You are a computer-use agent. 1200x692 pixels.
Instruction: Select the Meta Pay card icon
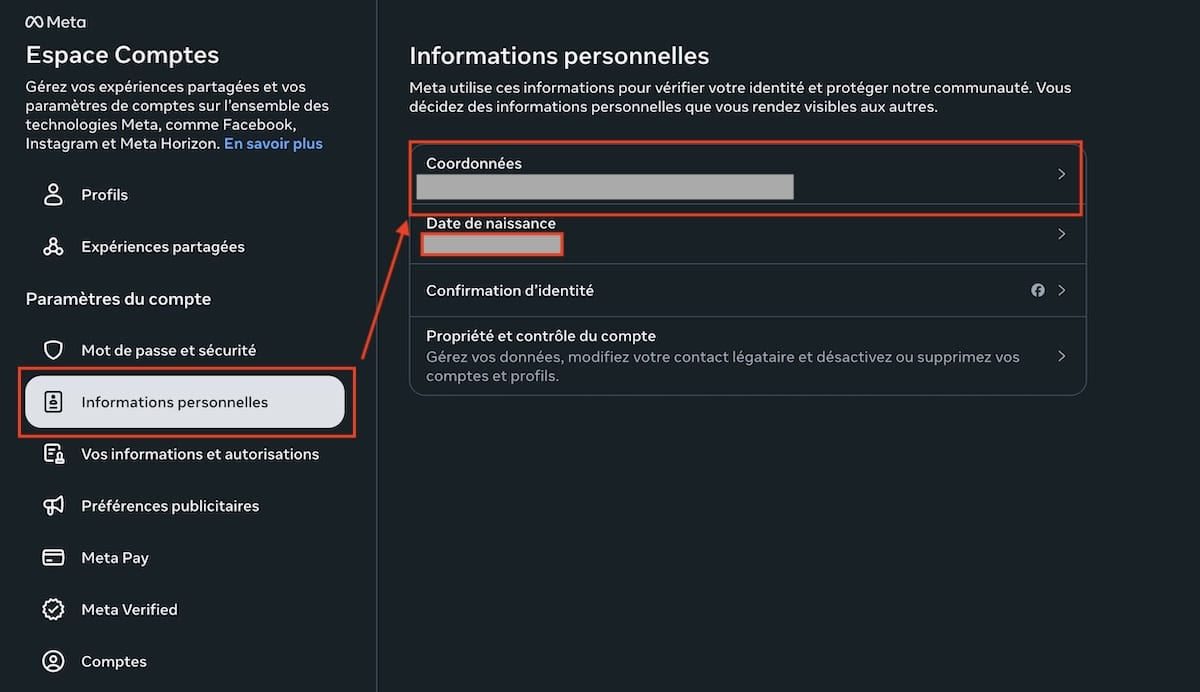[53, 558]
